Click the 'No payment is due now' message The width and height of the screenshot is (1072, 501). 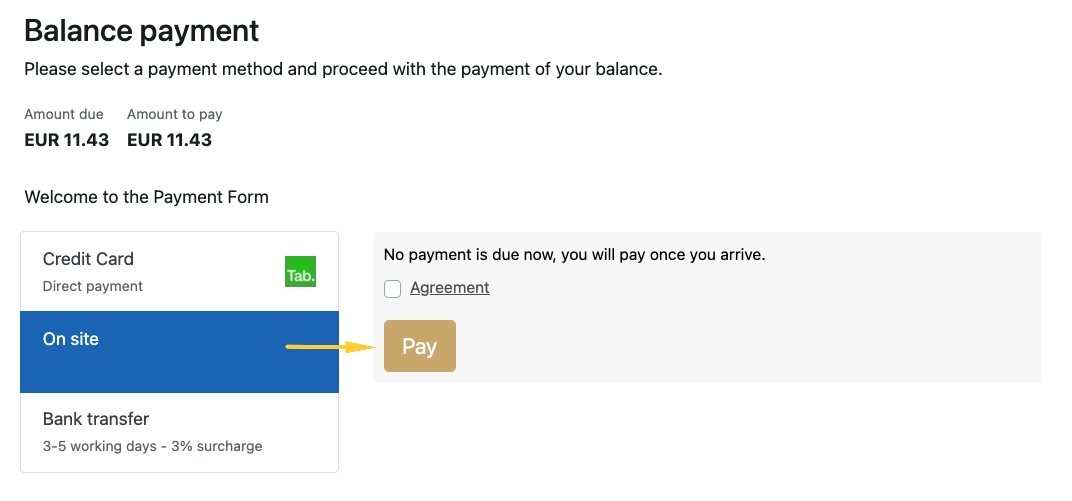tap(574, 255)
